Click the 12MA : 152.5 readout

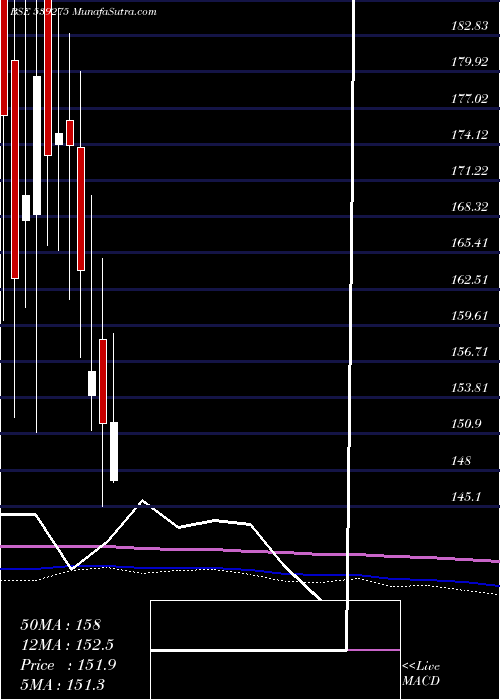click(x=67, y=645)
